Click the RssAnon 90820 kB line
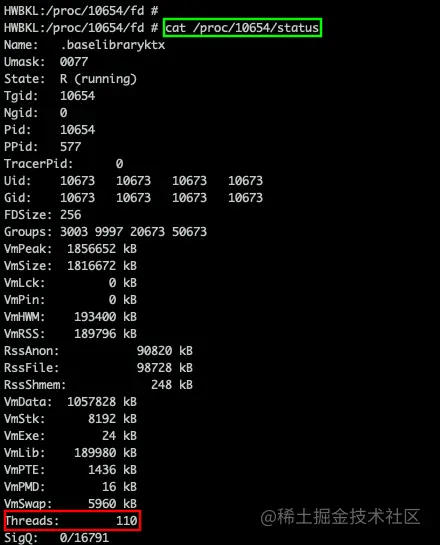 (98, 351)
